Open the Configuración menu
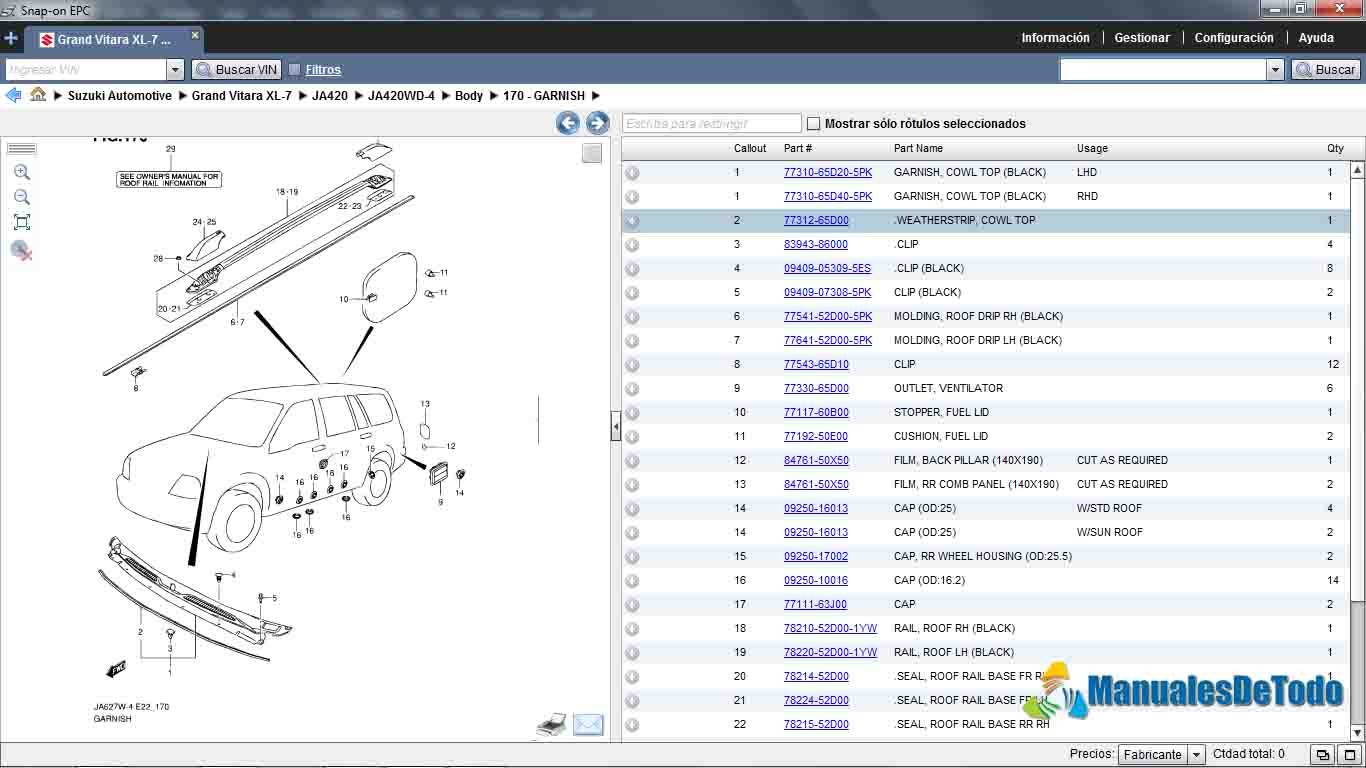 point(1233,38)
